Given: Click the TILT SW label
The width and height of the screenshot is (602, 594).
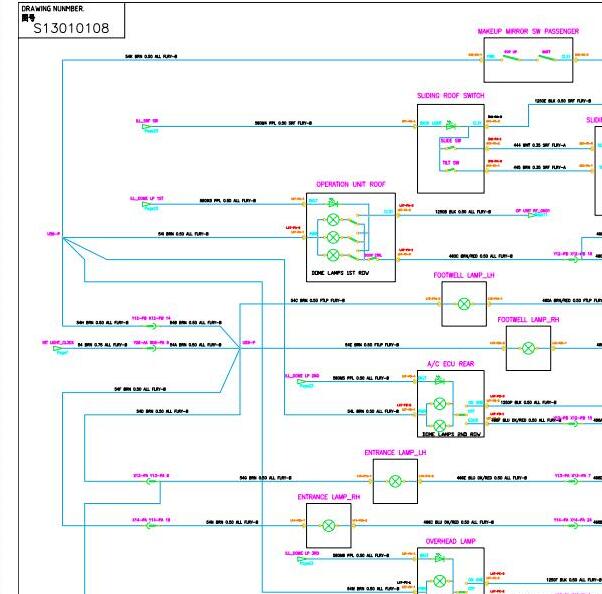Looking at the screenshot, I should point(451,163).
